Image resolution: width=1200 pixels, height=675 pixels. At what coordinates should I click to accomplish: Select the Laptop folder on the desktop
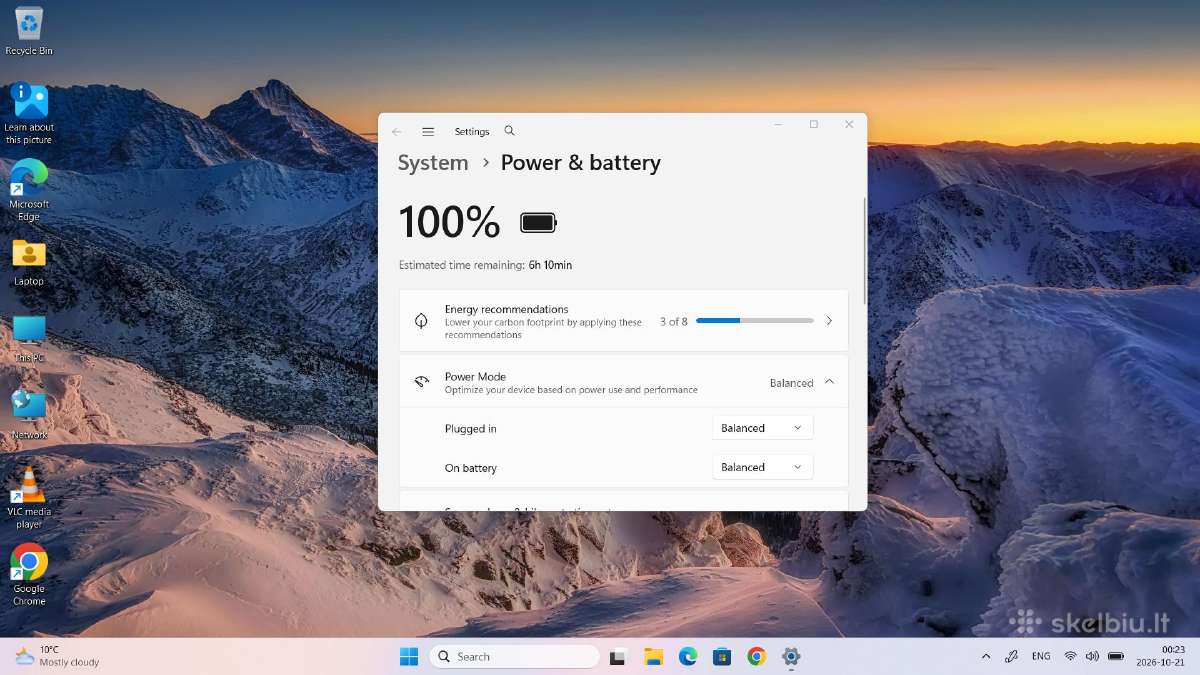click(x=29, y=262)
